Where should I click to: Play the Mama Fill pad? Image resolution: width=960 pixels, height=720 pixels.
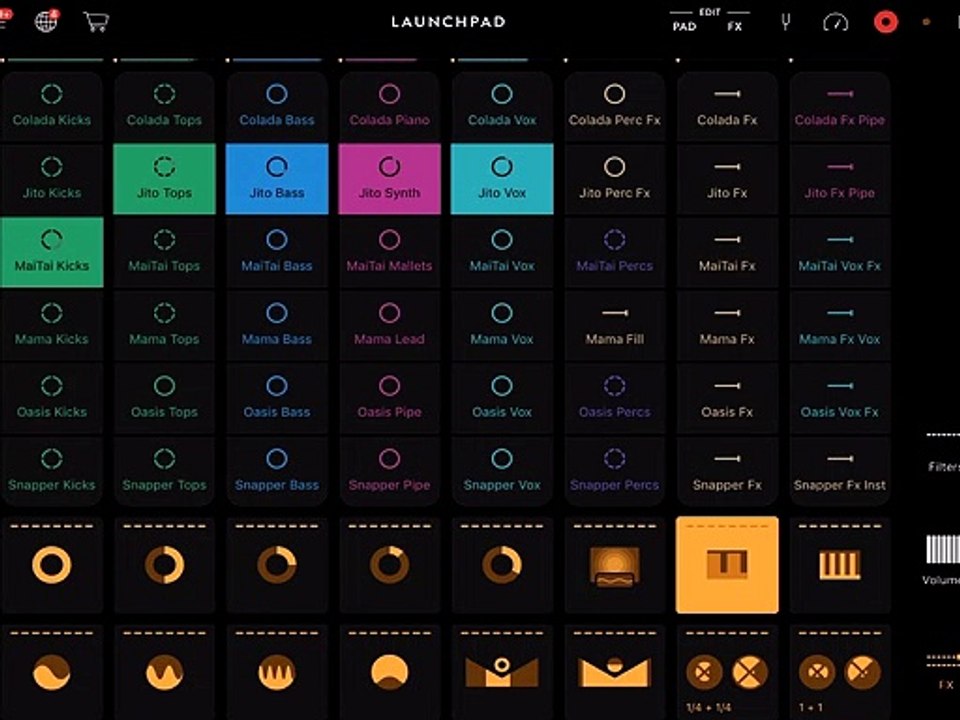(x=615, y=325)
